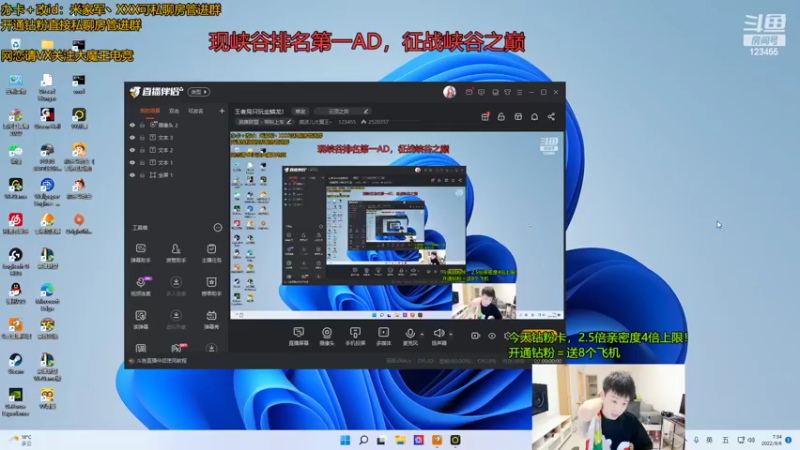Screen dimensions: 800x450
Task: Click the padlock icon beside the bell
Action: [501, 117]
